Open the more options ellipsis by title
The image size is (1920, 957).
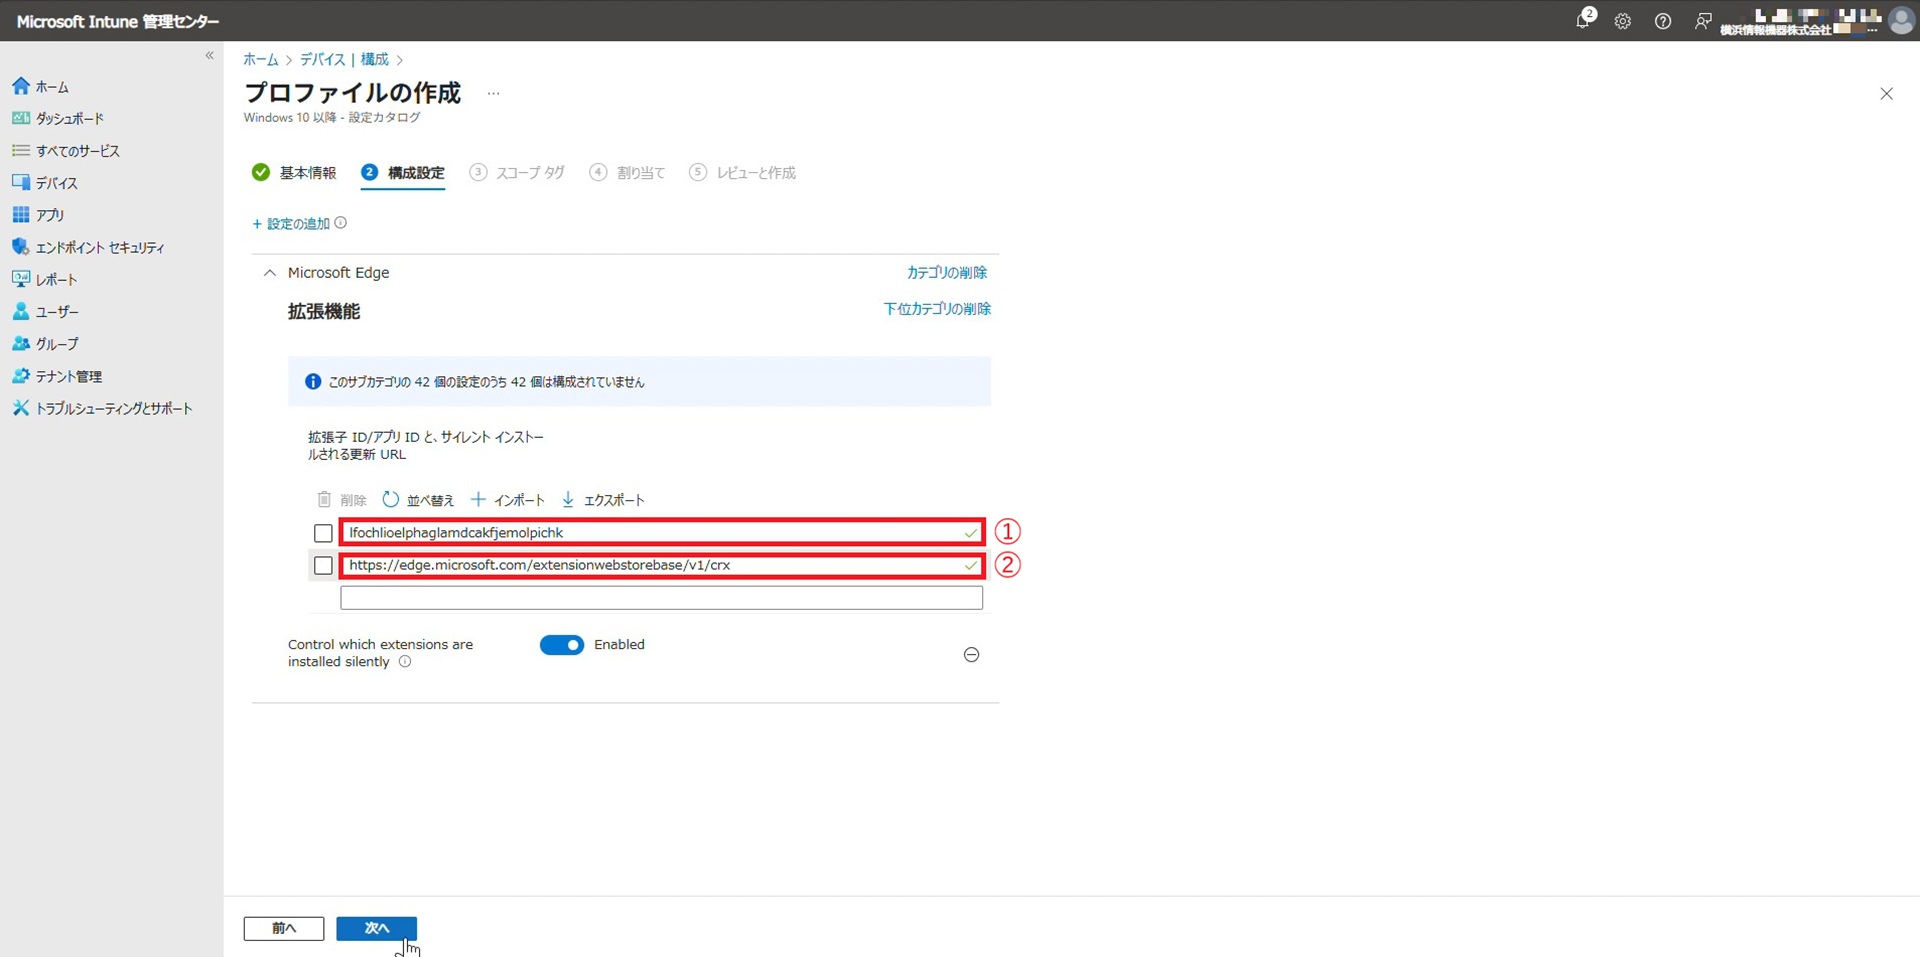[493, 93]
